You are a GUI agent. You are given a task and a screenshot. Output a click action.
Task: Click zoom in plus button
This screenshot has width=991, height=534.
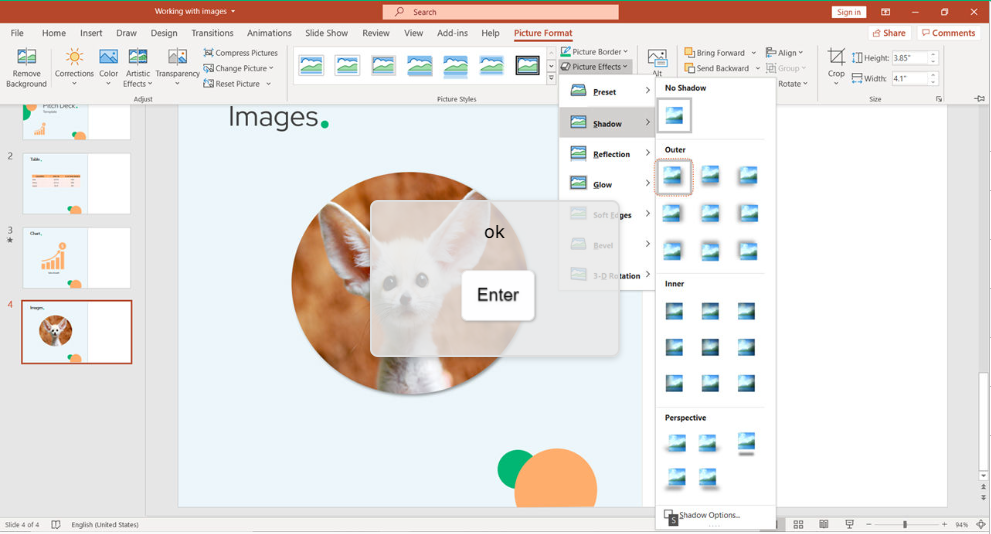click(x=944, y=525)
